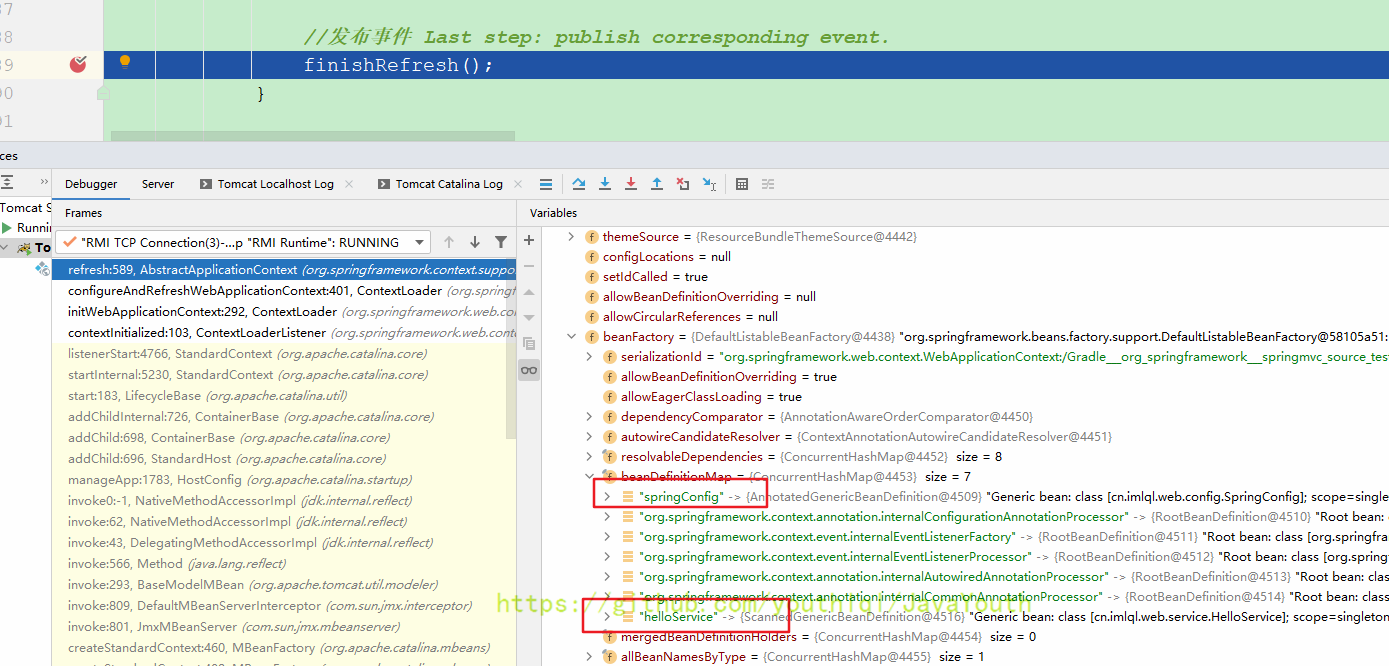This screenshot has width=1389, height=666.
Task: Toggle show watches glasses icon
Action: click(529, 370)
